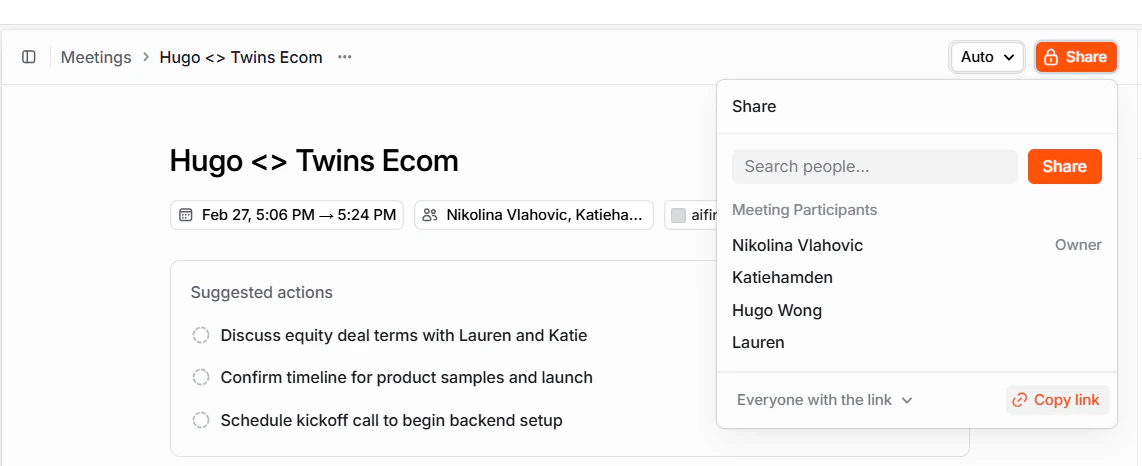
Task: Open the three-dot more options menu
Action: [344, 57]
